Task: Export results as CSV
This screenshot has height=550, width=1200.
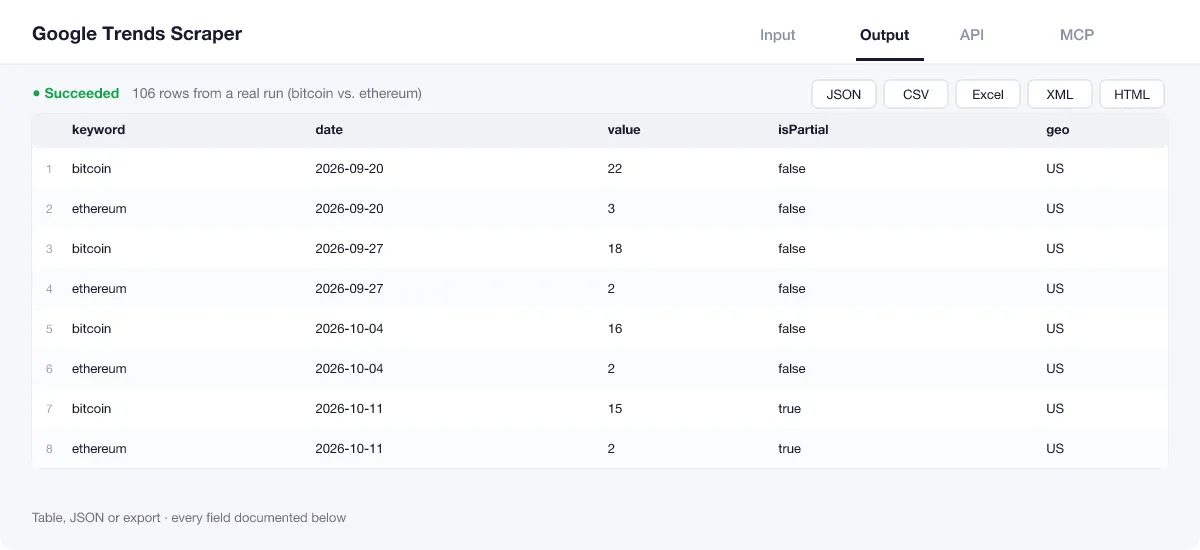Action: (x=916, y=94)
